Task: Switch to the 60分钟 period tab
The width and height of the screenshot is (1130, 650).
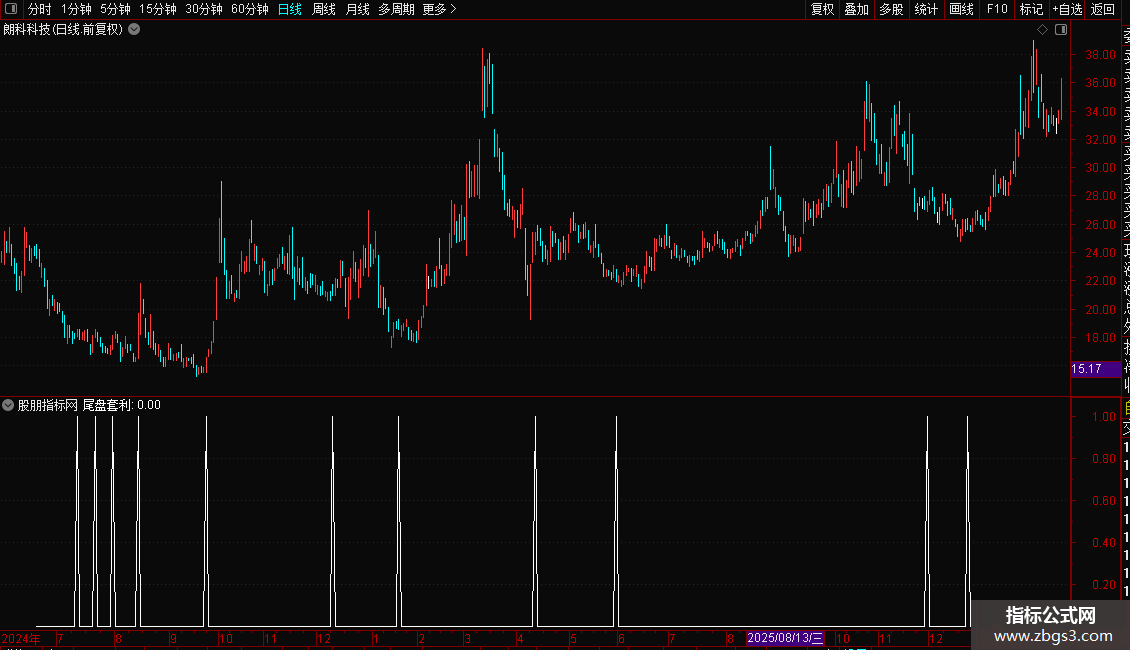Action: (x=250, y=9)
